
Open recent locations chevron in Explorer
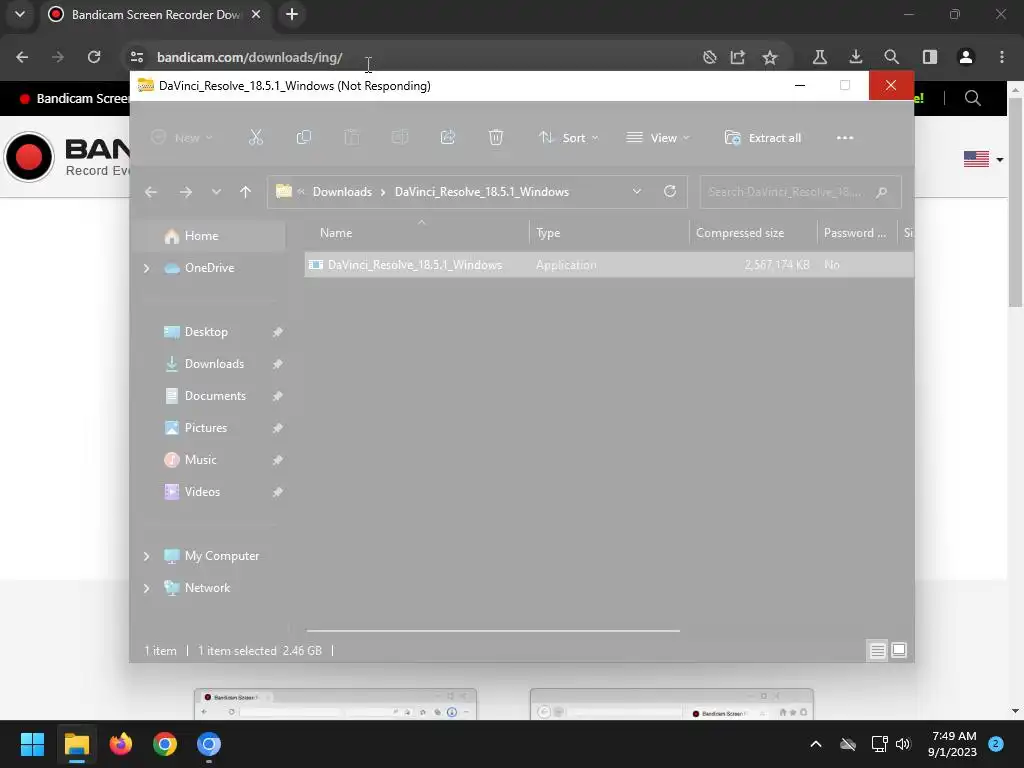216,192
